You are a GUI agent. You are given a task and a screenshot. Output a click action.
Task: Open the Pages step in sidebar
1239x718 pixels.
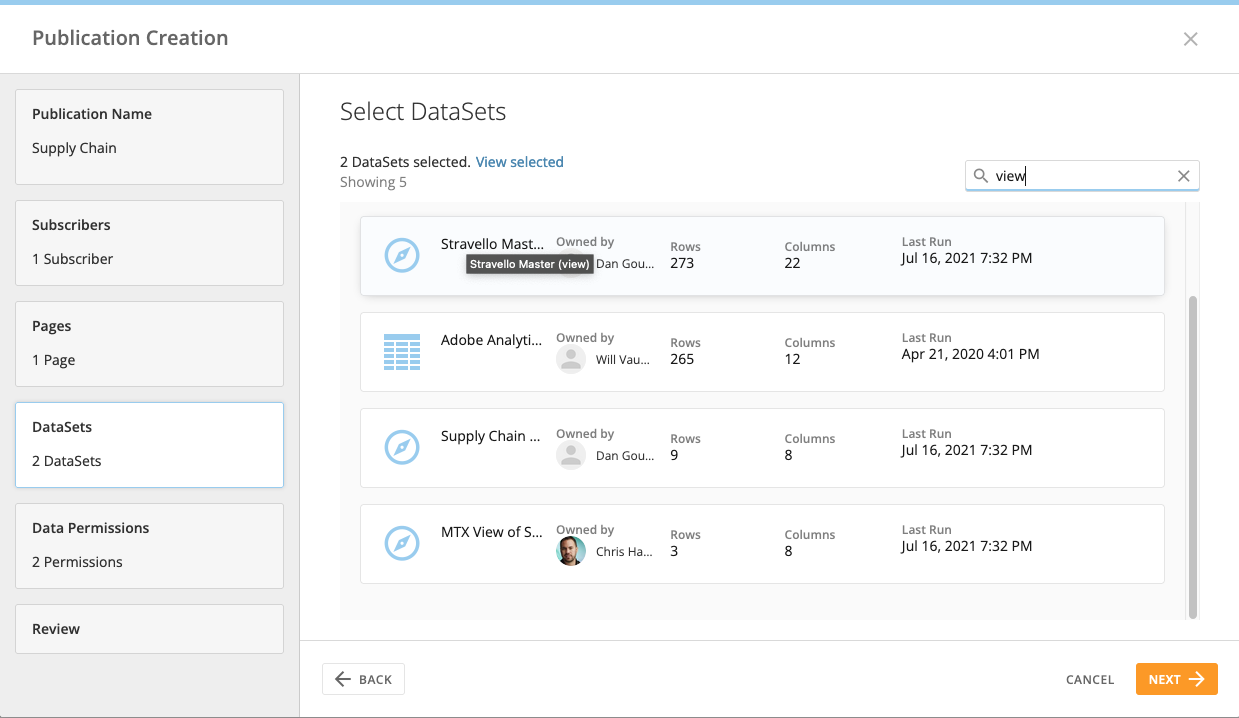[x=149, y=344]
